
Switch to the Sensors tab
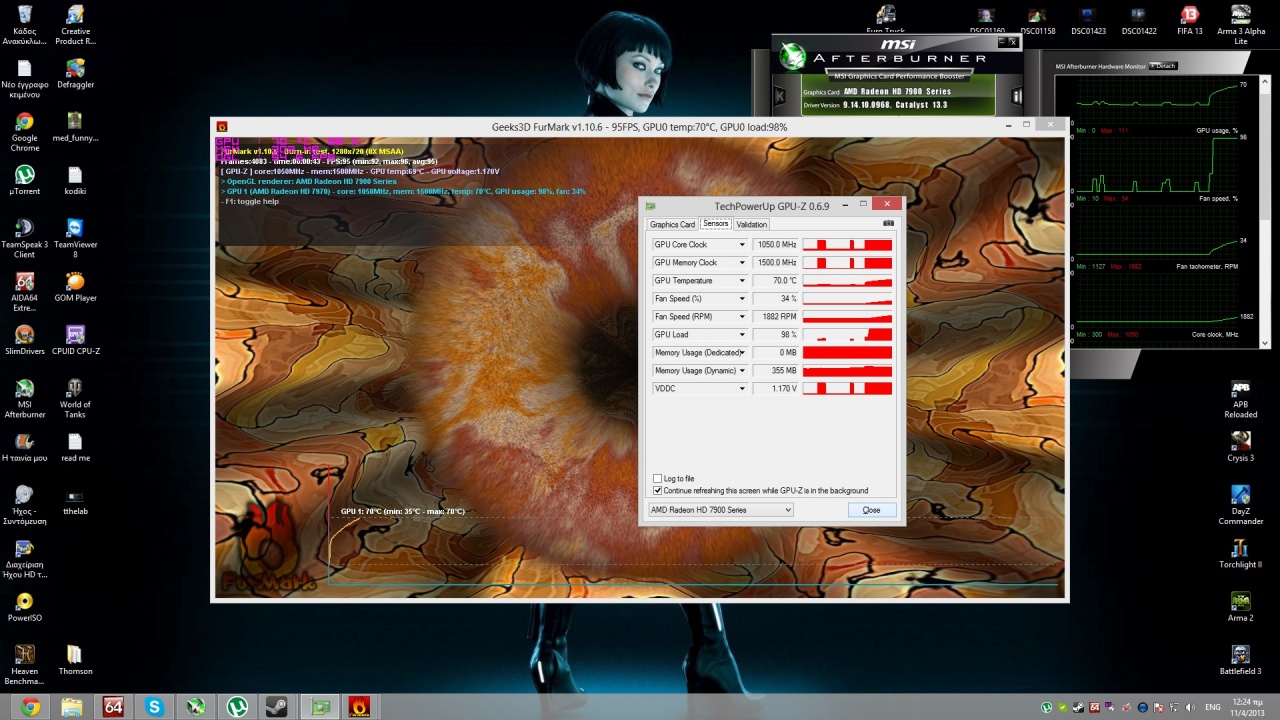715,224
